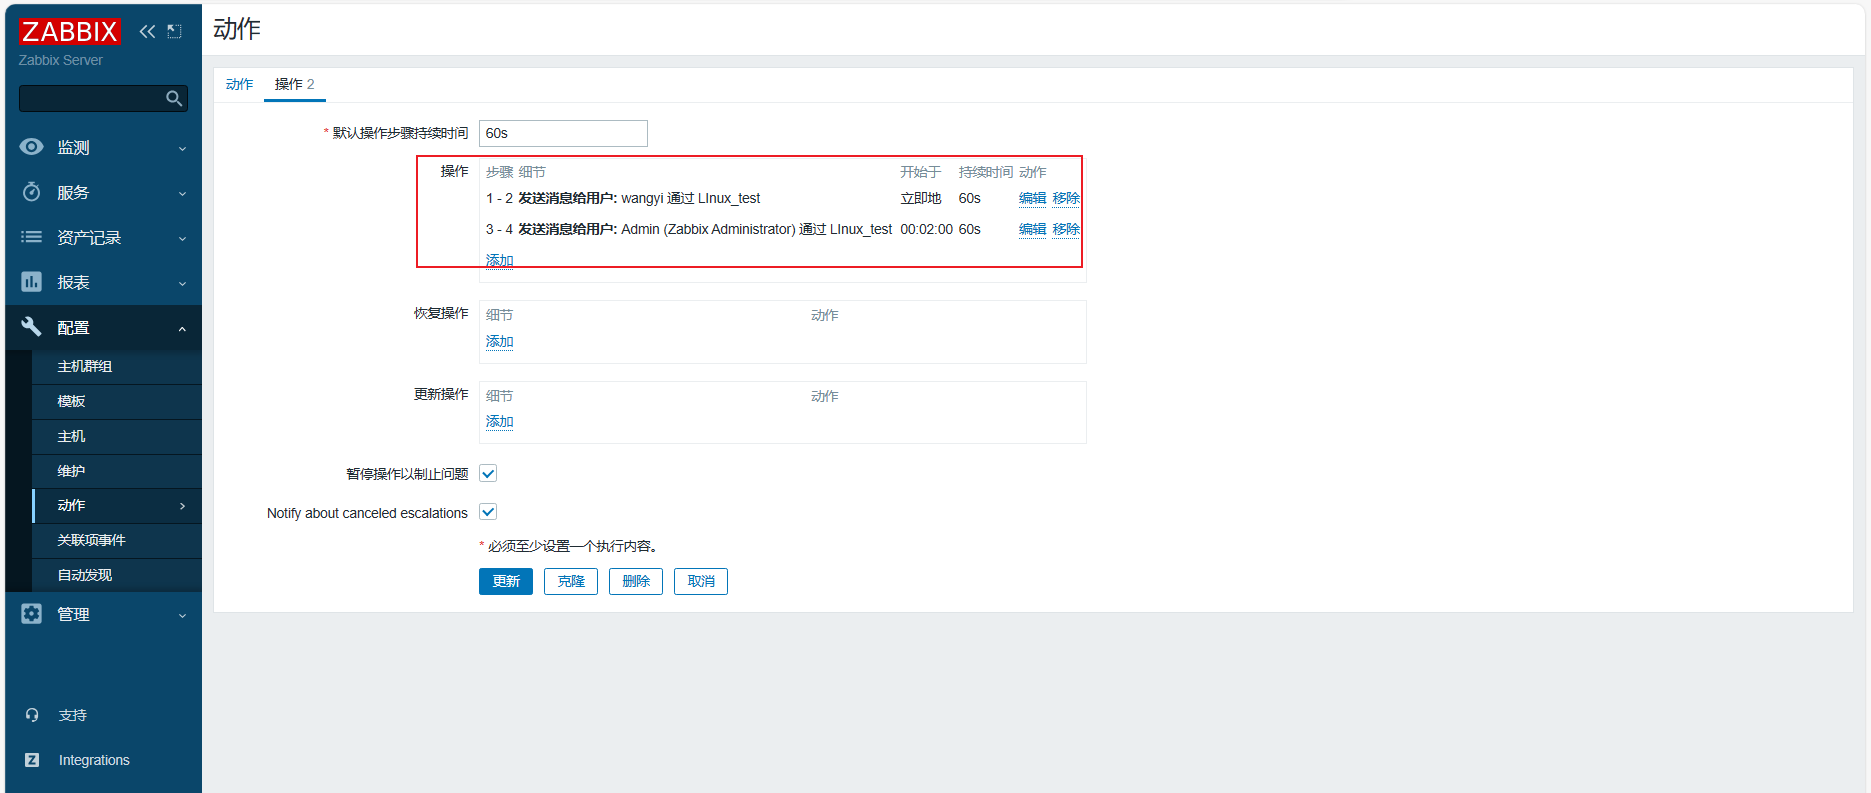Open 维护 in the sidebar

point(117,471)
